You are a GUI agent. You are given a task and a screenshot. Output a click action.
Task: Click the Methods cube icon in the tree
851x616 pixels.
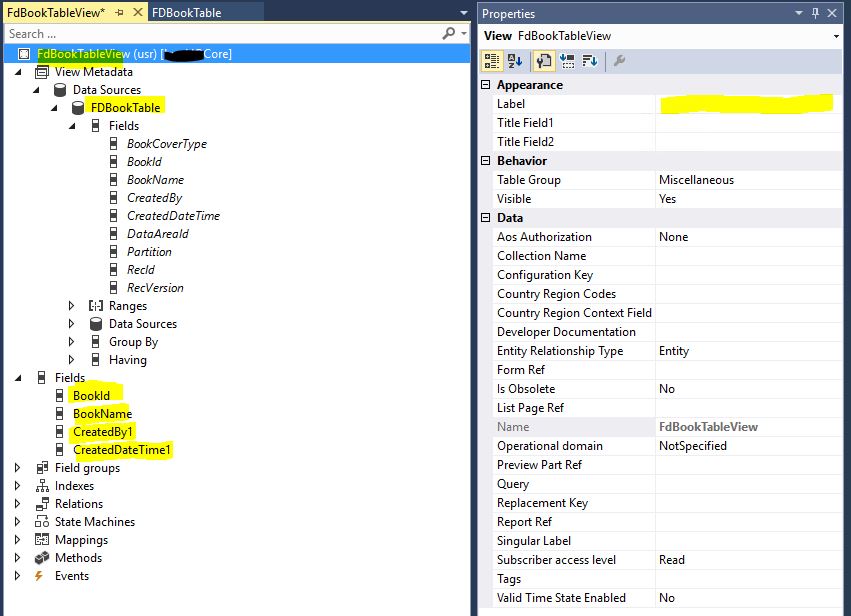click(42, 558)
